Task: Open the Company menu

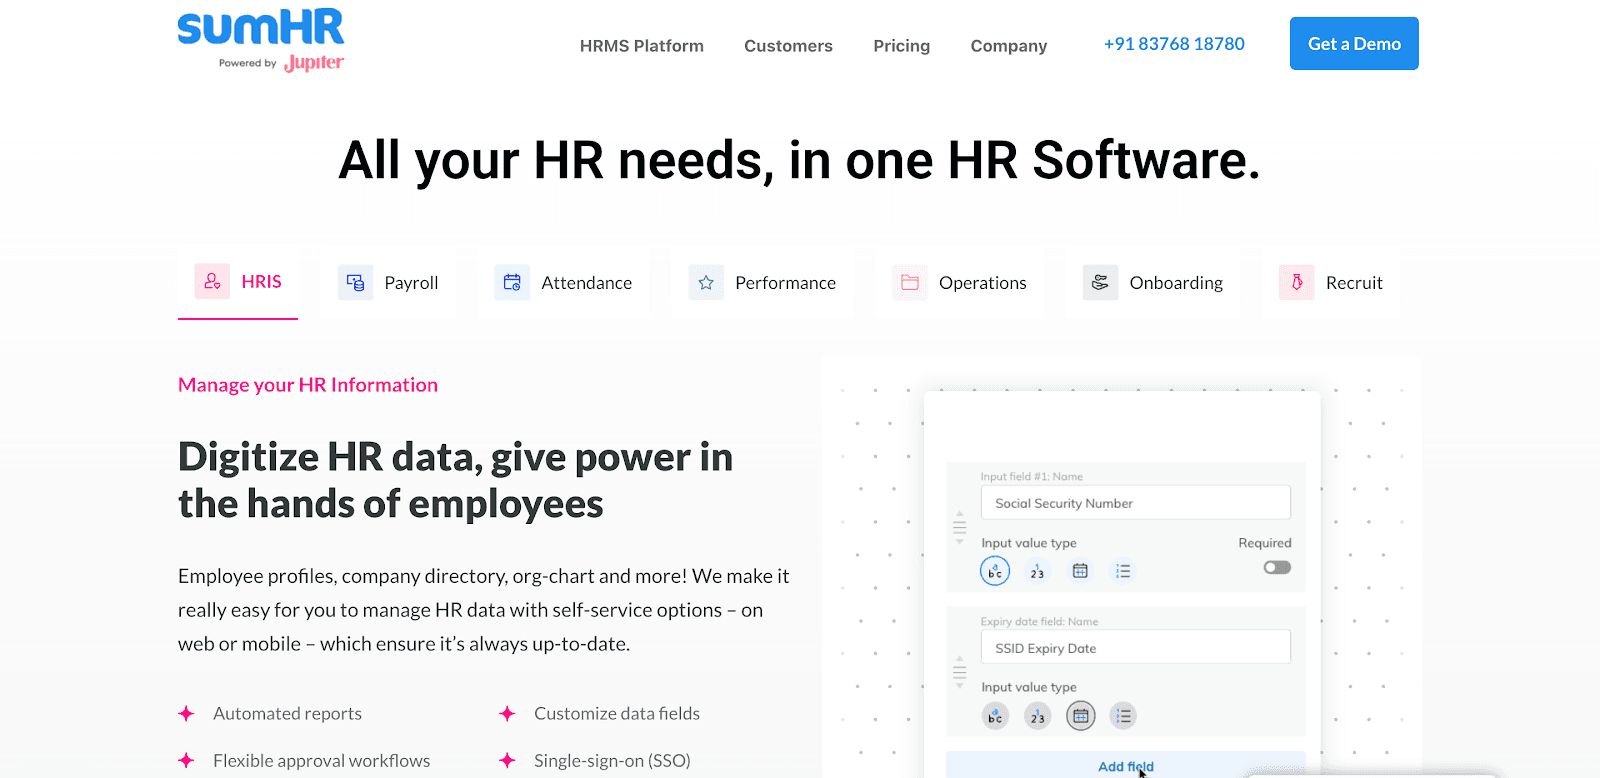Action: click(1009, 46)
